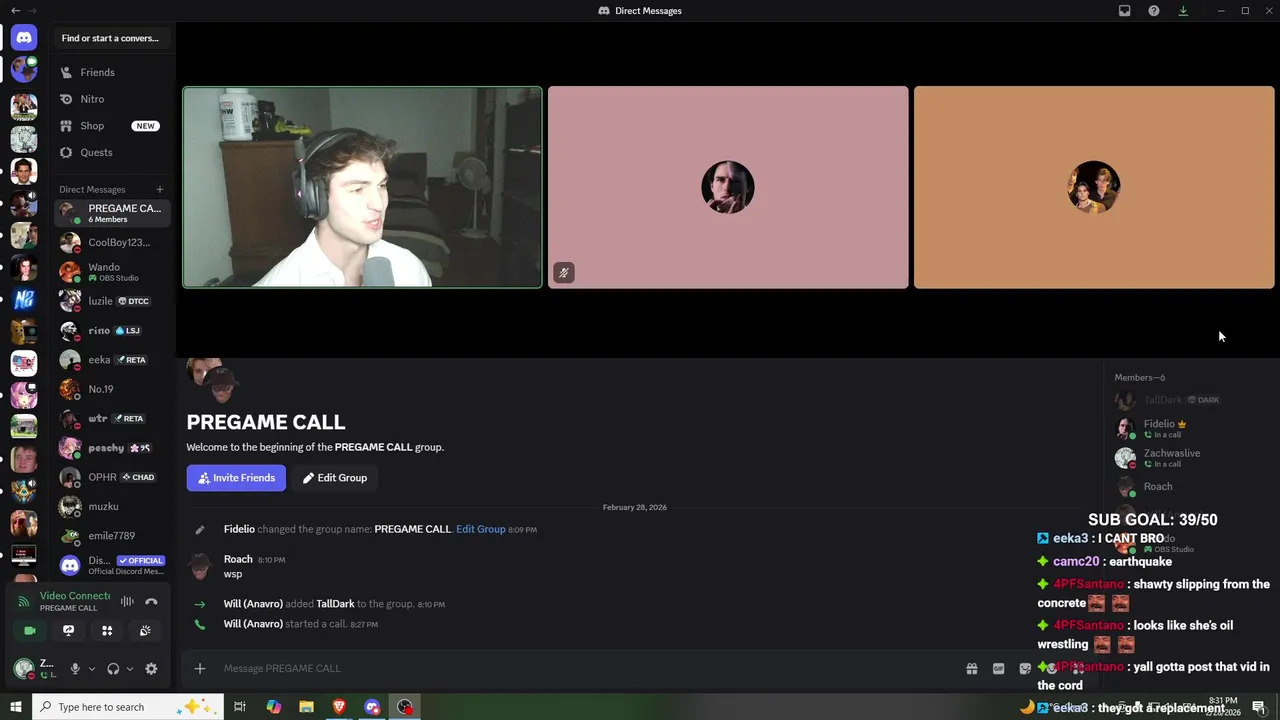The image size is (1280, 720).
Task: Open Nitro page
Action: 113,99
